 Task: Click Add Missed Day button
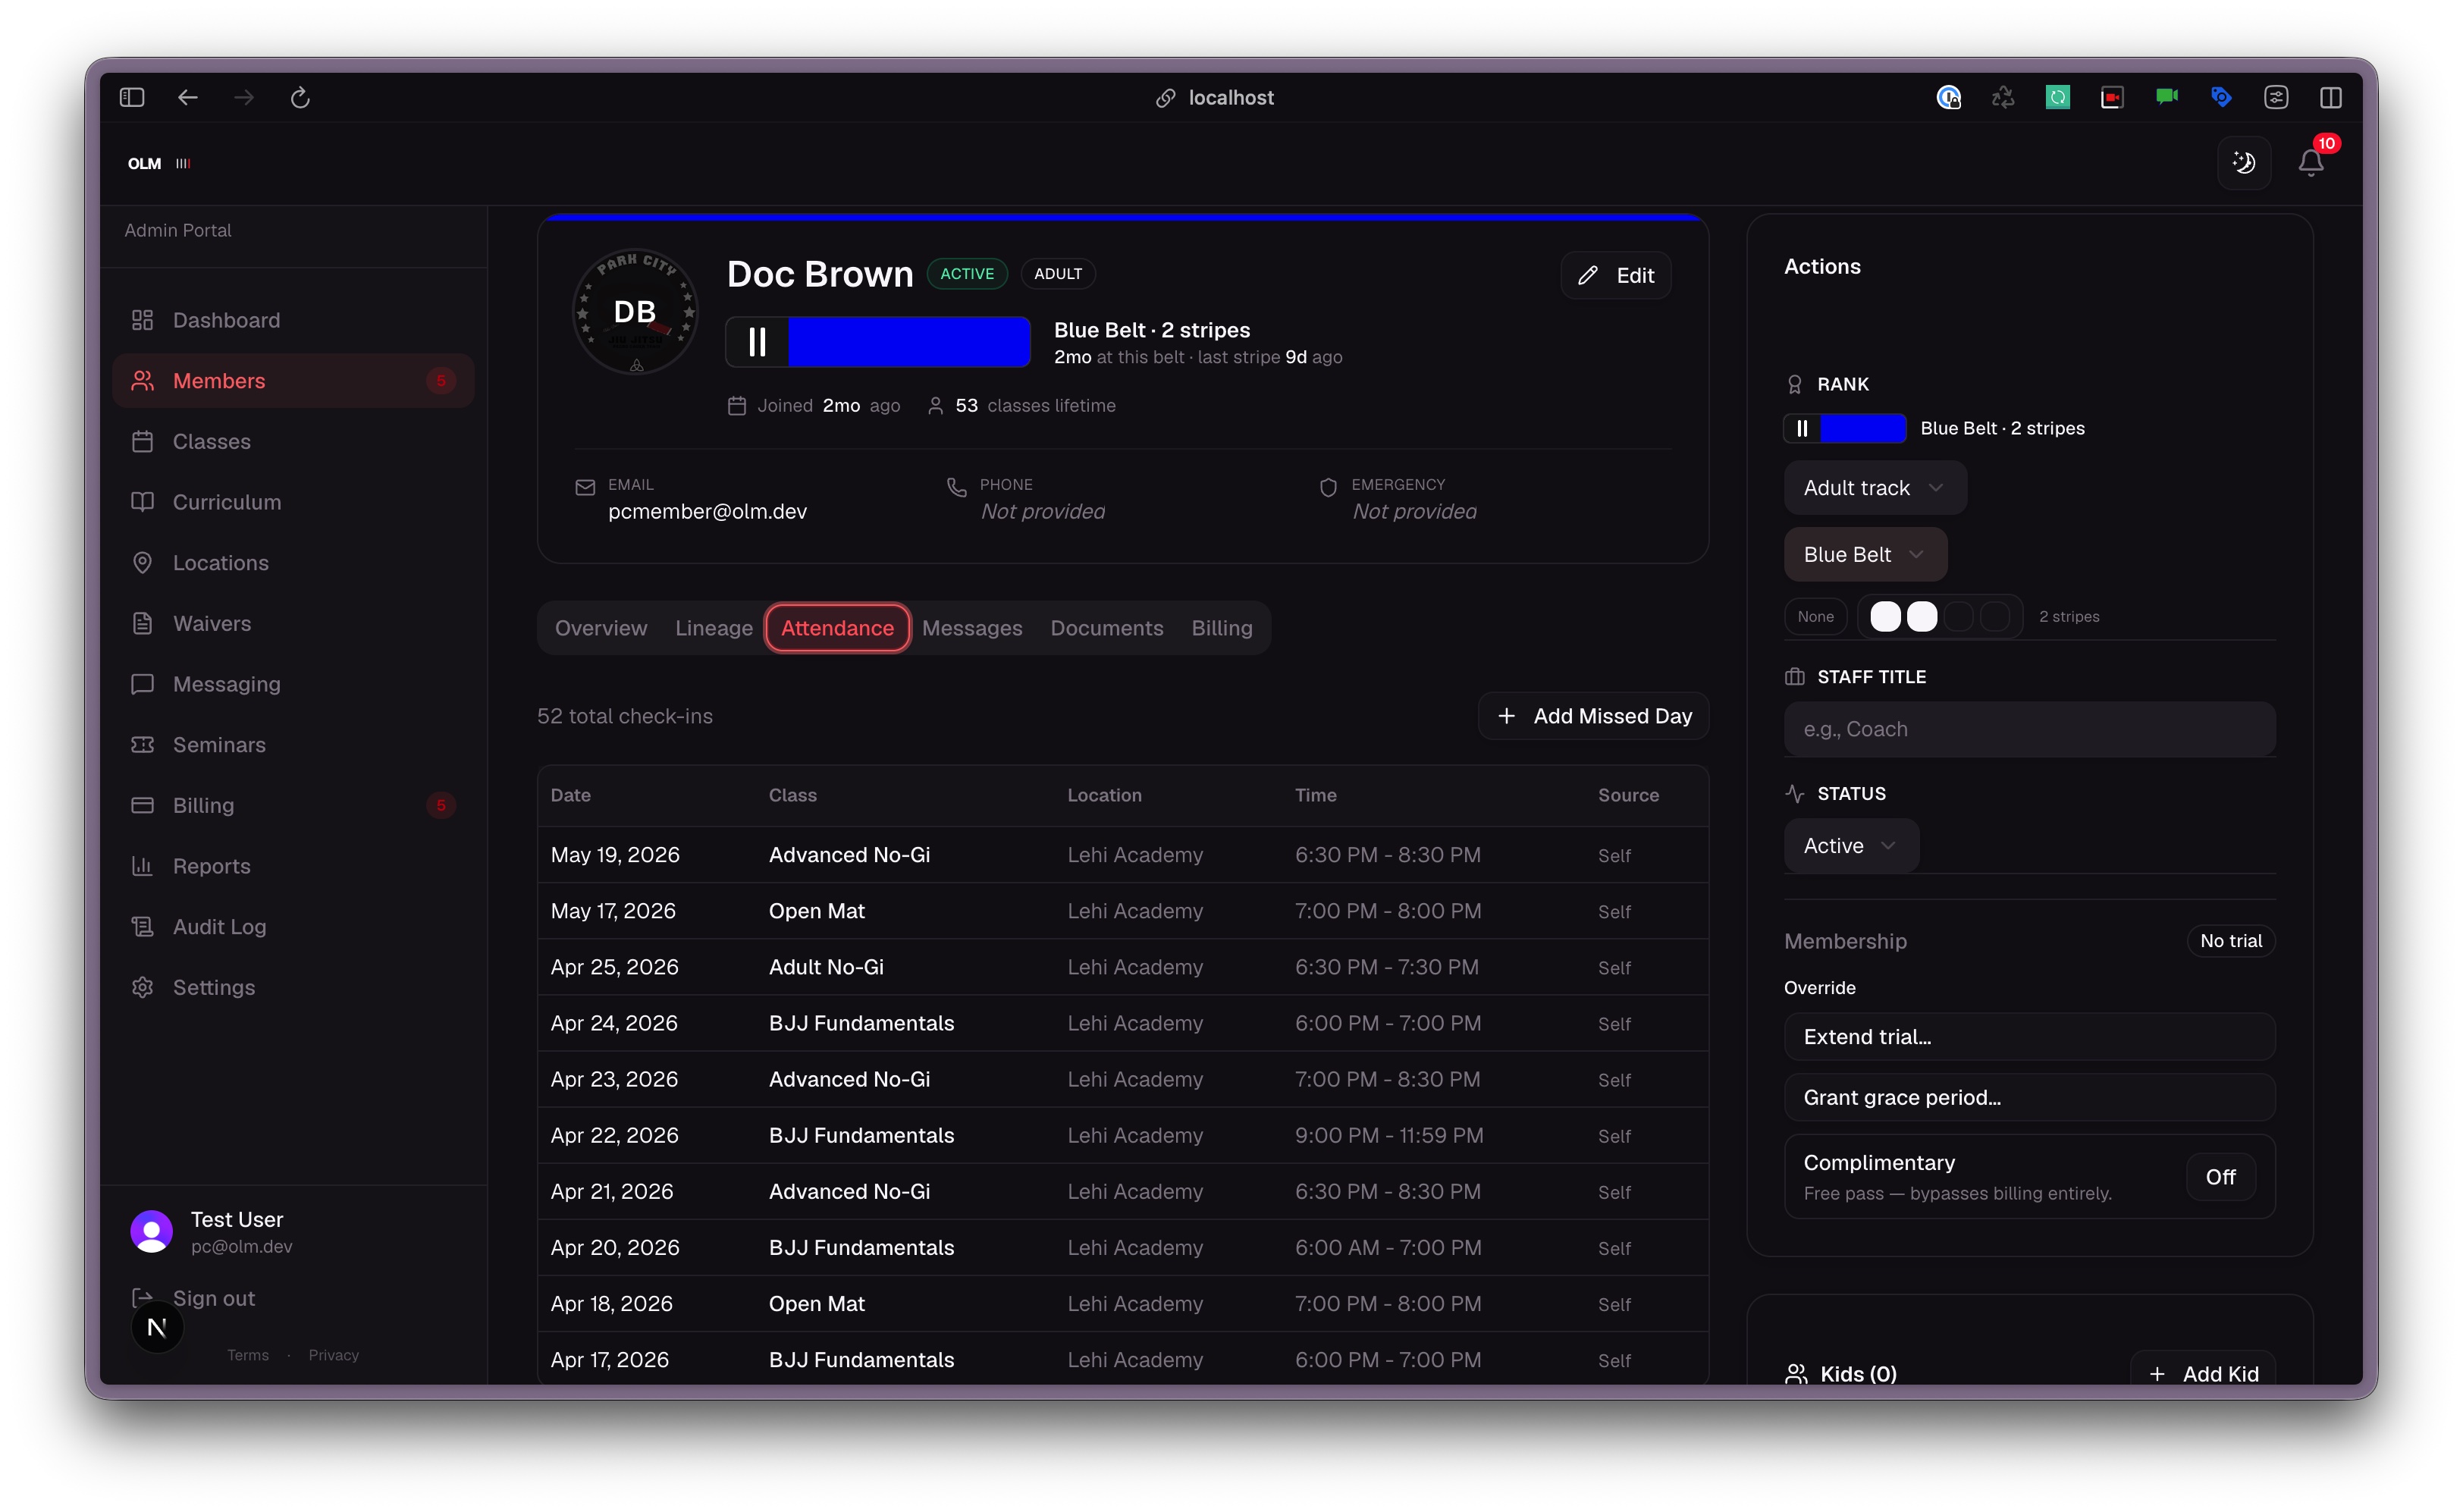(1593, 716)
